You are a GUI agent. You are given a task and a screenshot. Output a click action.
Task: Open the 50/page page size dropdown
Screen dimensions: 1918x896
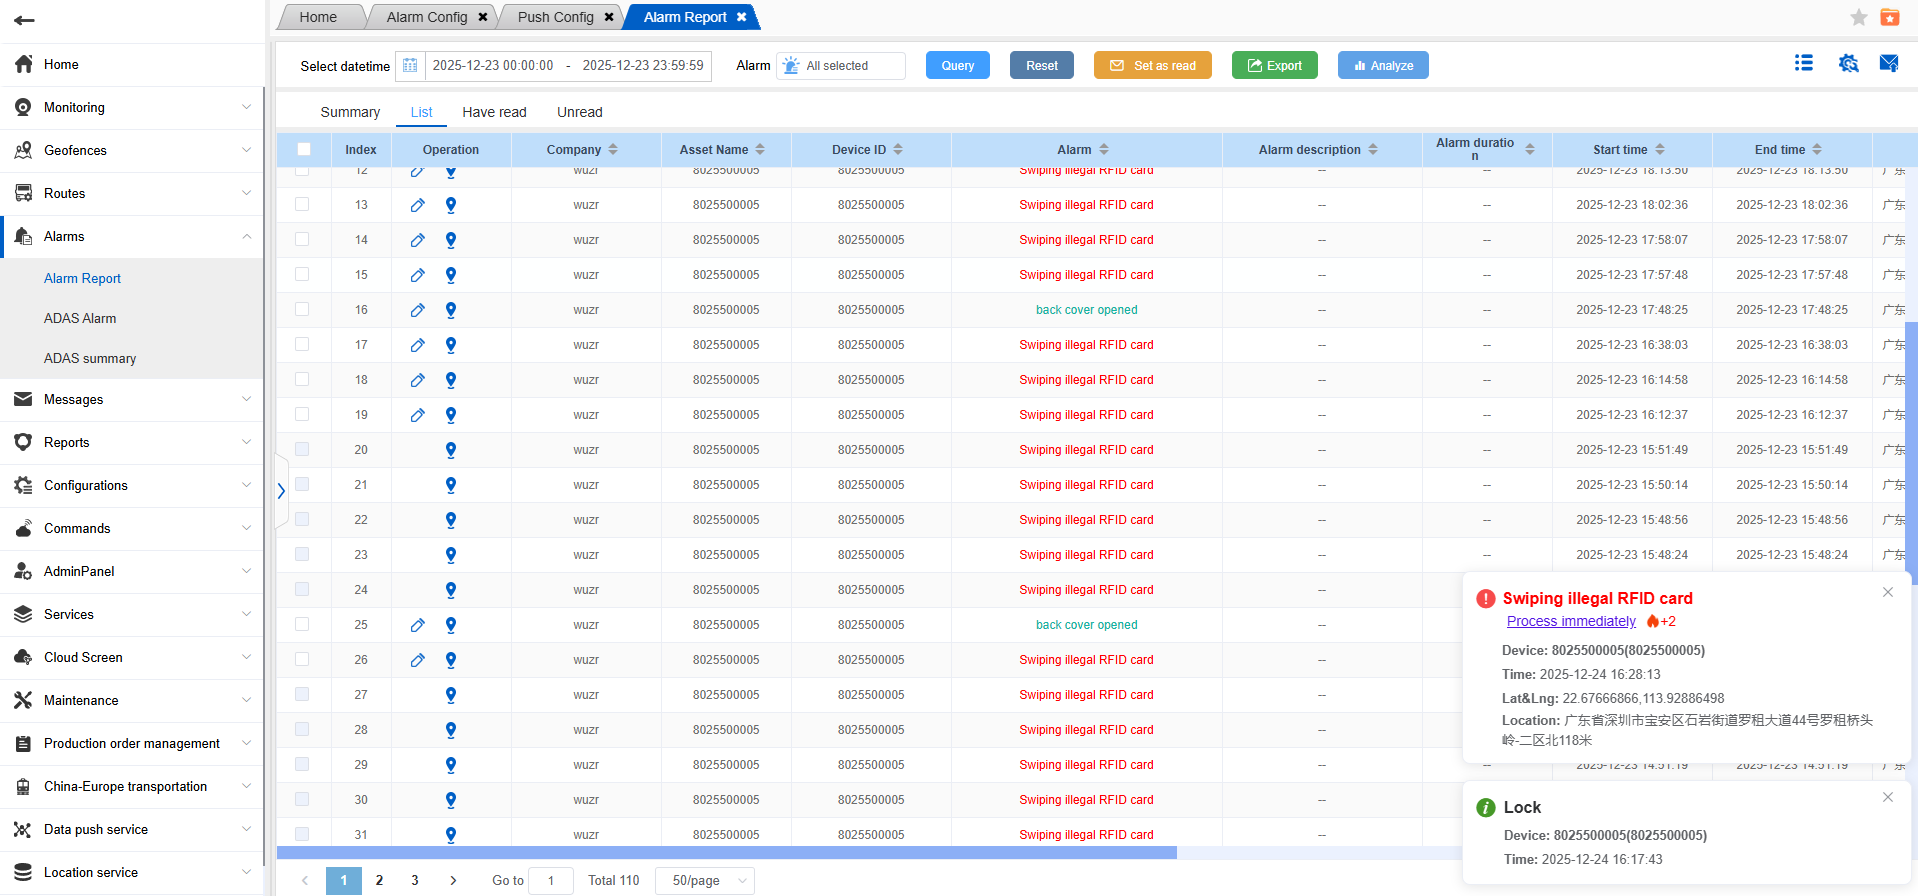pos(705,880)
